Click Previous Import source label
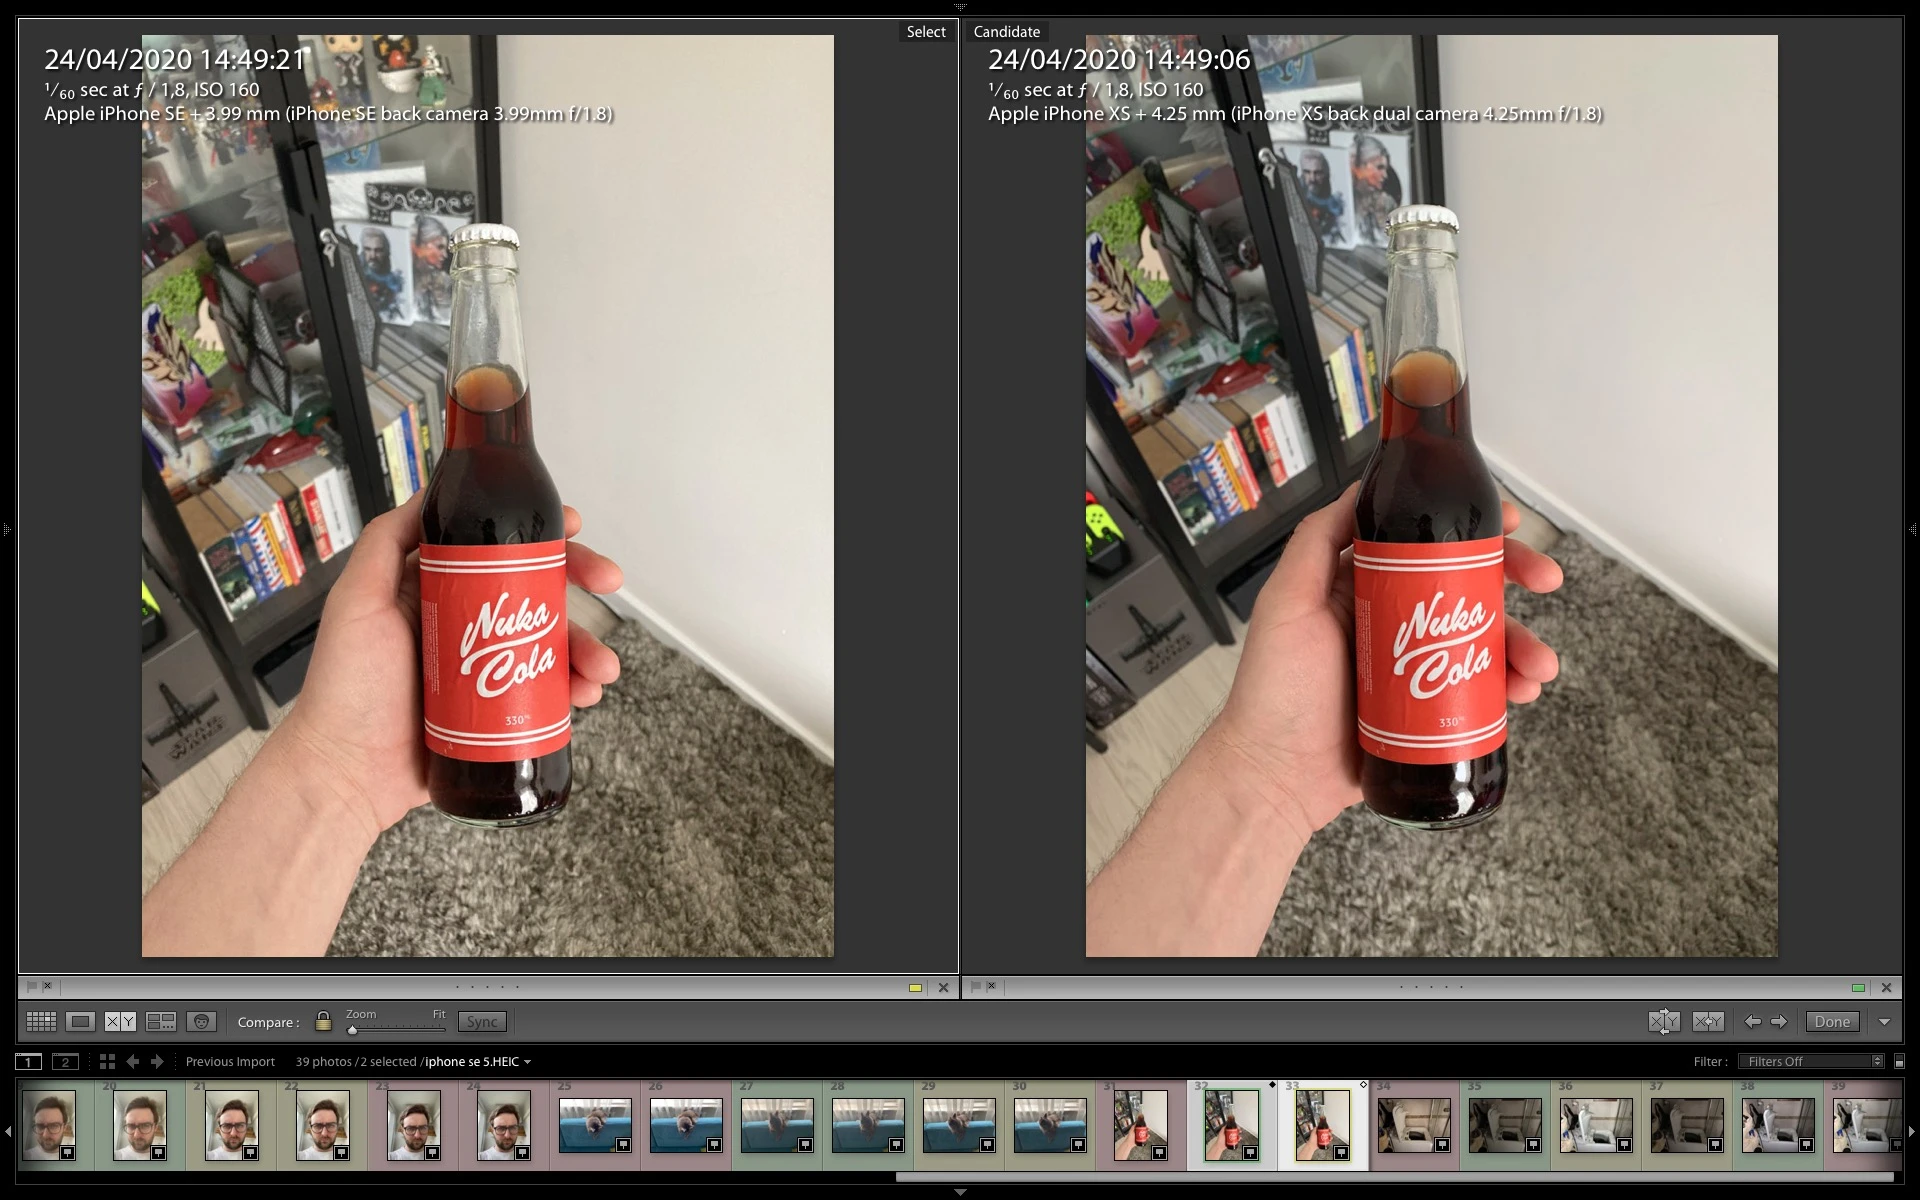1920x1200 pixels. pyautogui.click(x=230, y=1061)
